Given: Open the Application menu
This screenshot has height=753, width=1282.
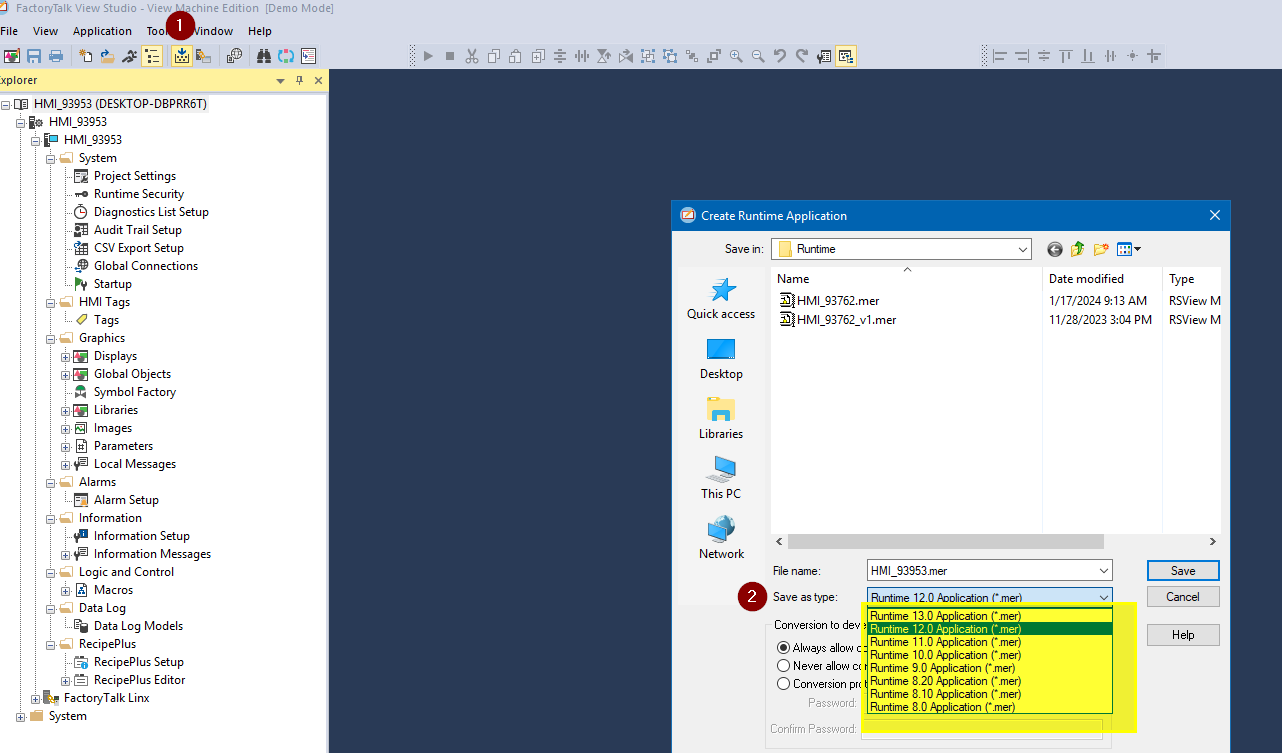Looking at the screenshot, I should click(102, 31).
